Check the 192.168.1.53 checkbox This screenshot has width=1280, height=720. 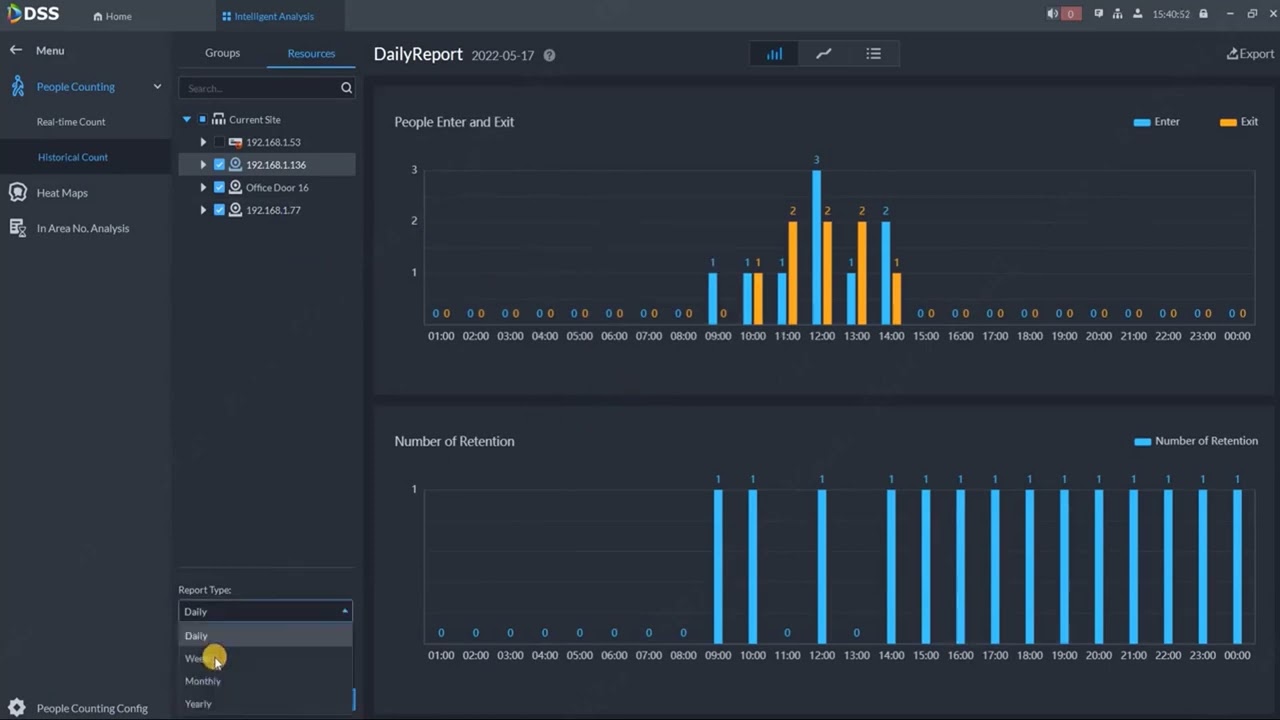point(219,142)
